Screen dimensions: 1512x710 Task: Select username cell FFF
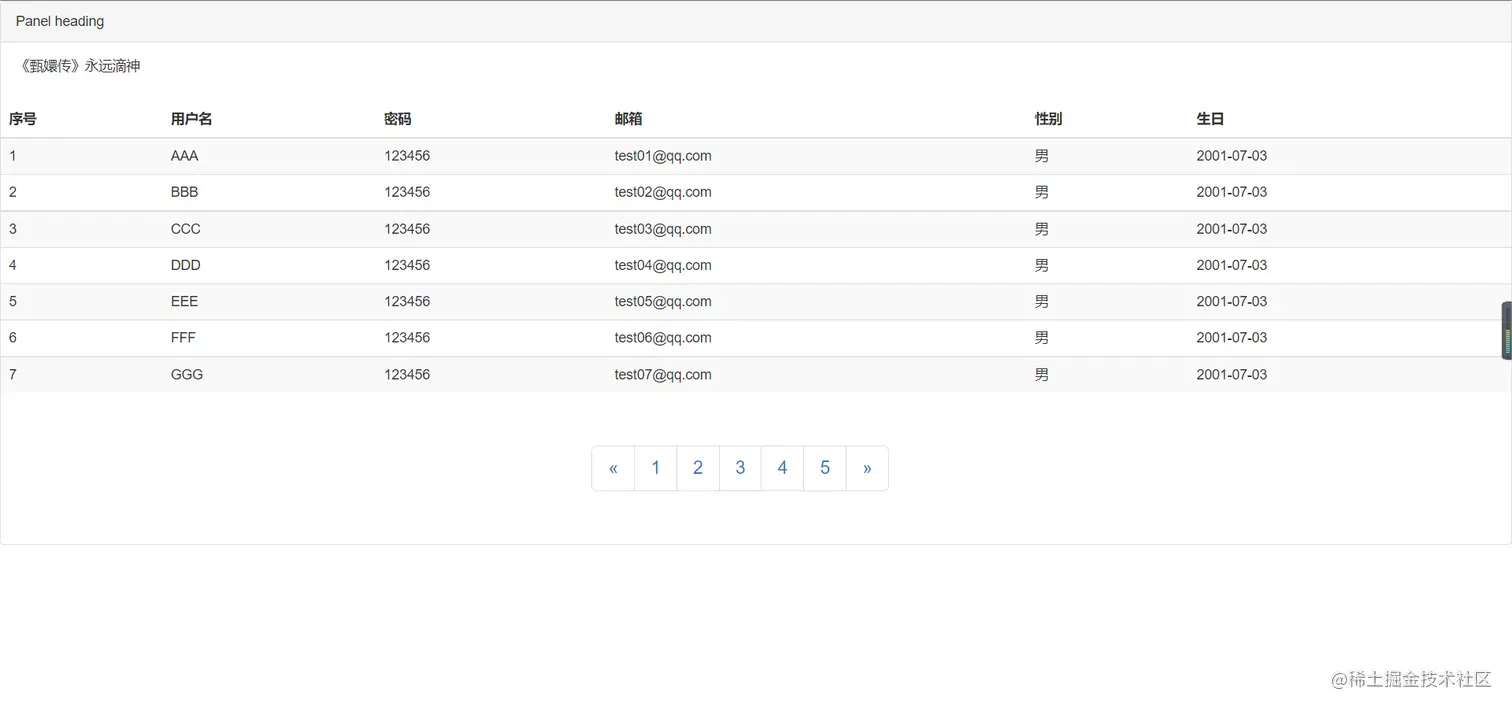tap(184, 338)
